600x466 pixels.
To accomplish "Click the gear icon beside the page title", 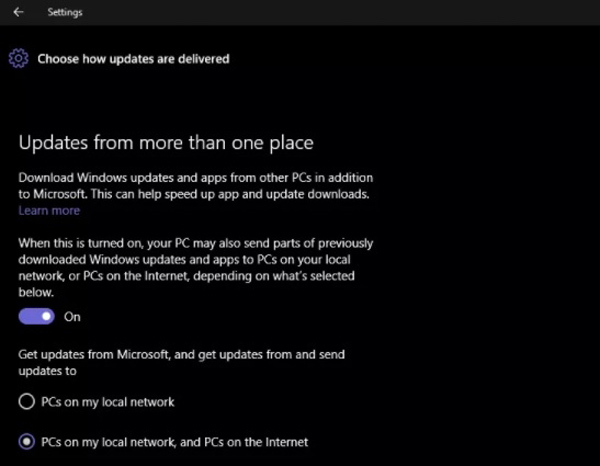I will coord(18,59).
